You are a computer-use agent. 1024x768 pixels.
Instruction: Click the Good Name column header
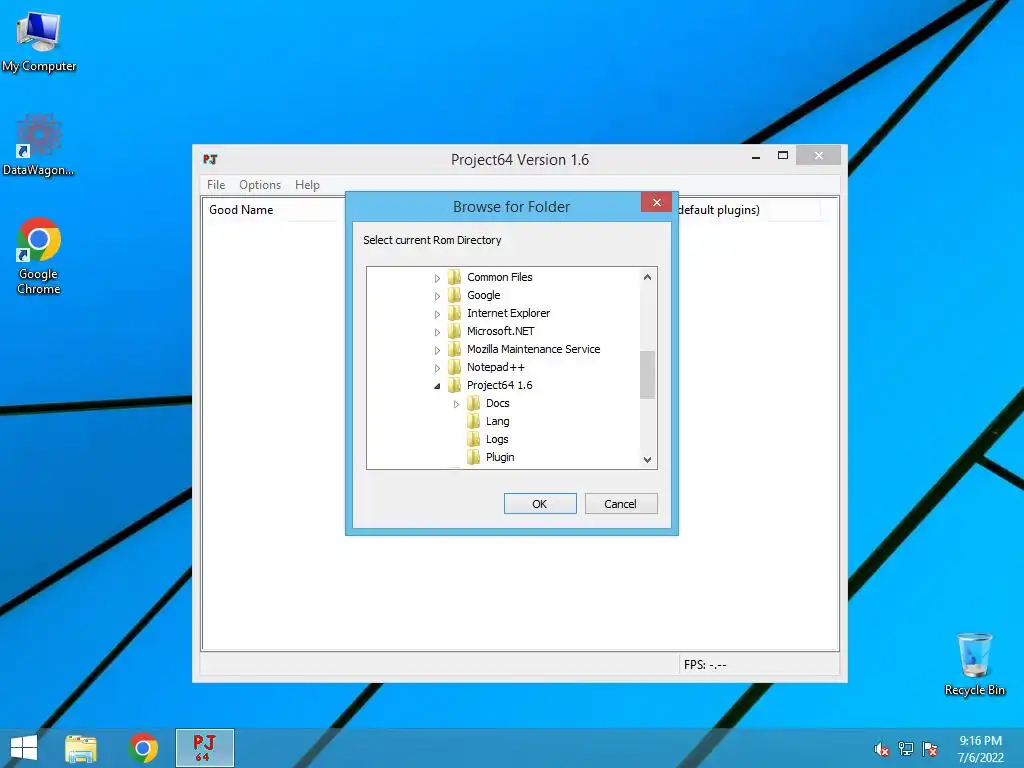[241, 210]
